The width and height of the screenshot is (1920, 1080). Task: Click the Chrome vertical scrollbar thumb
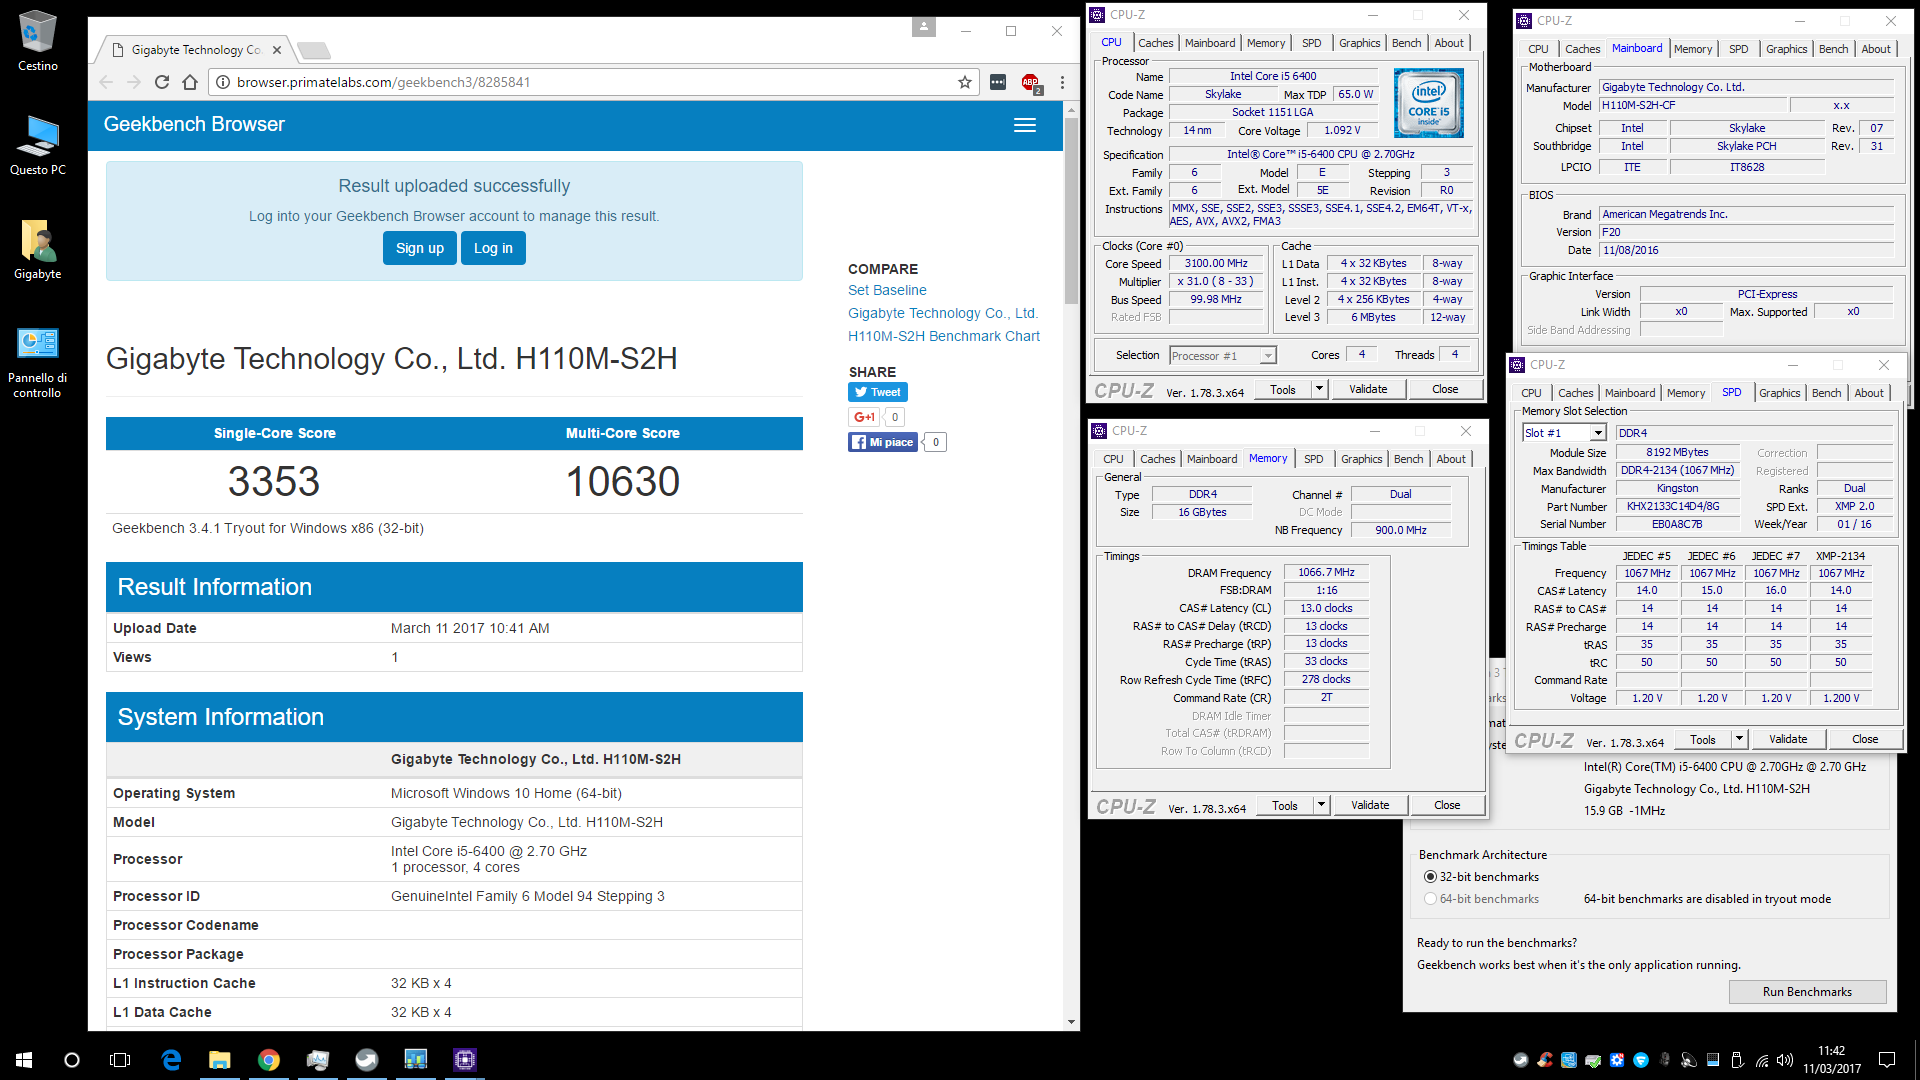(1071, 210)
